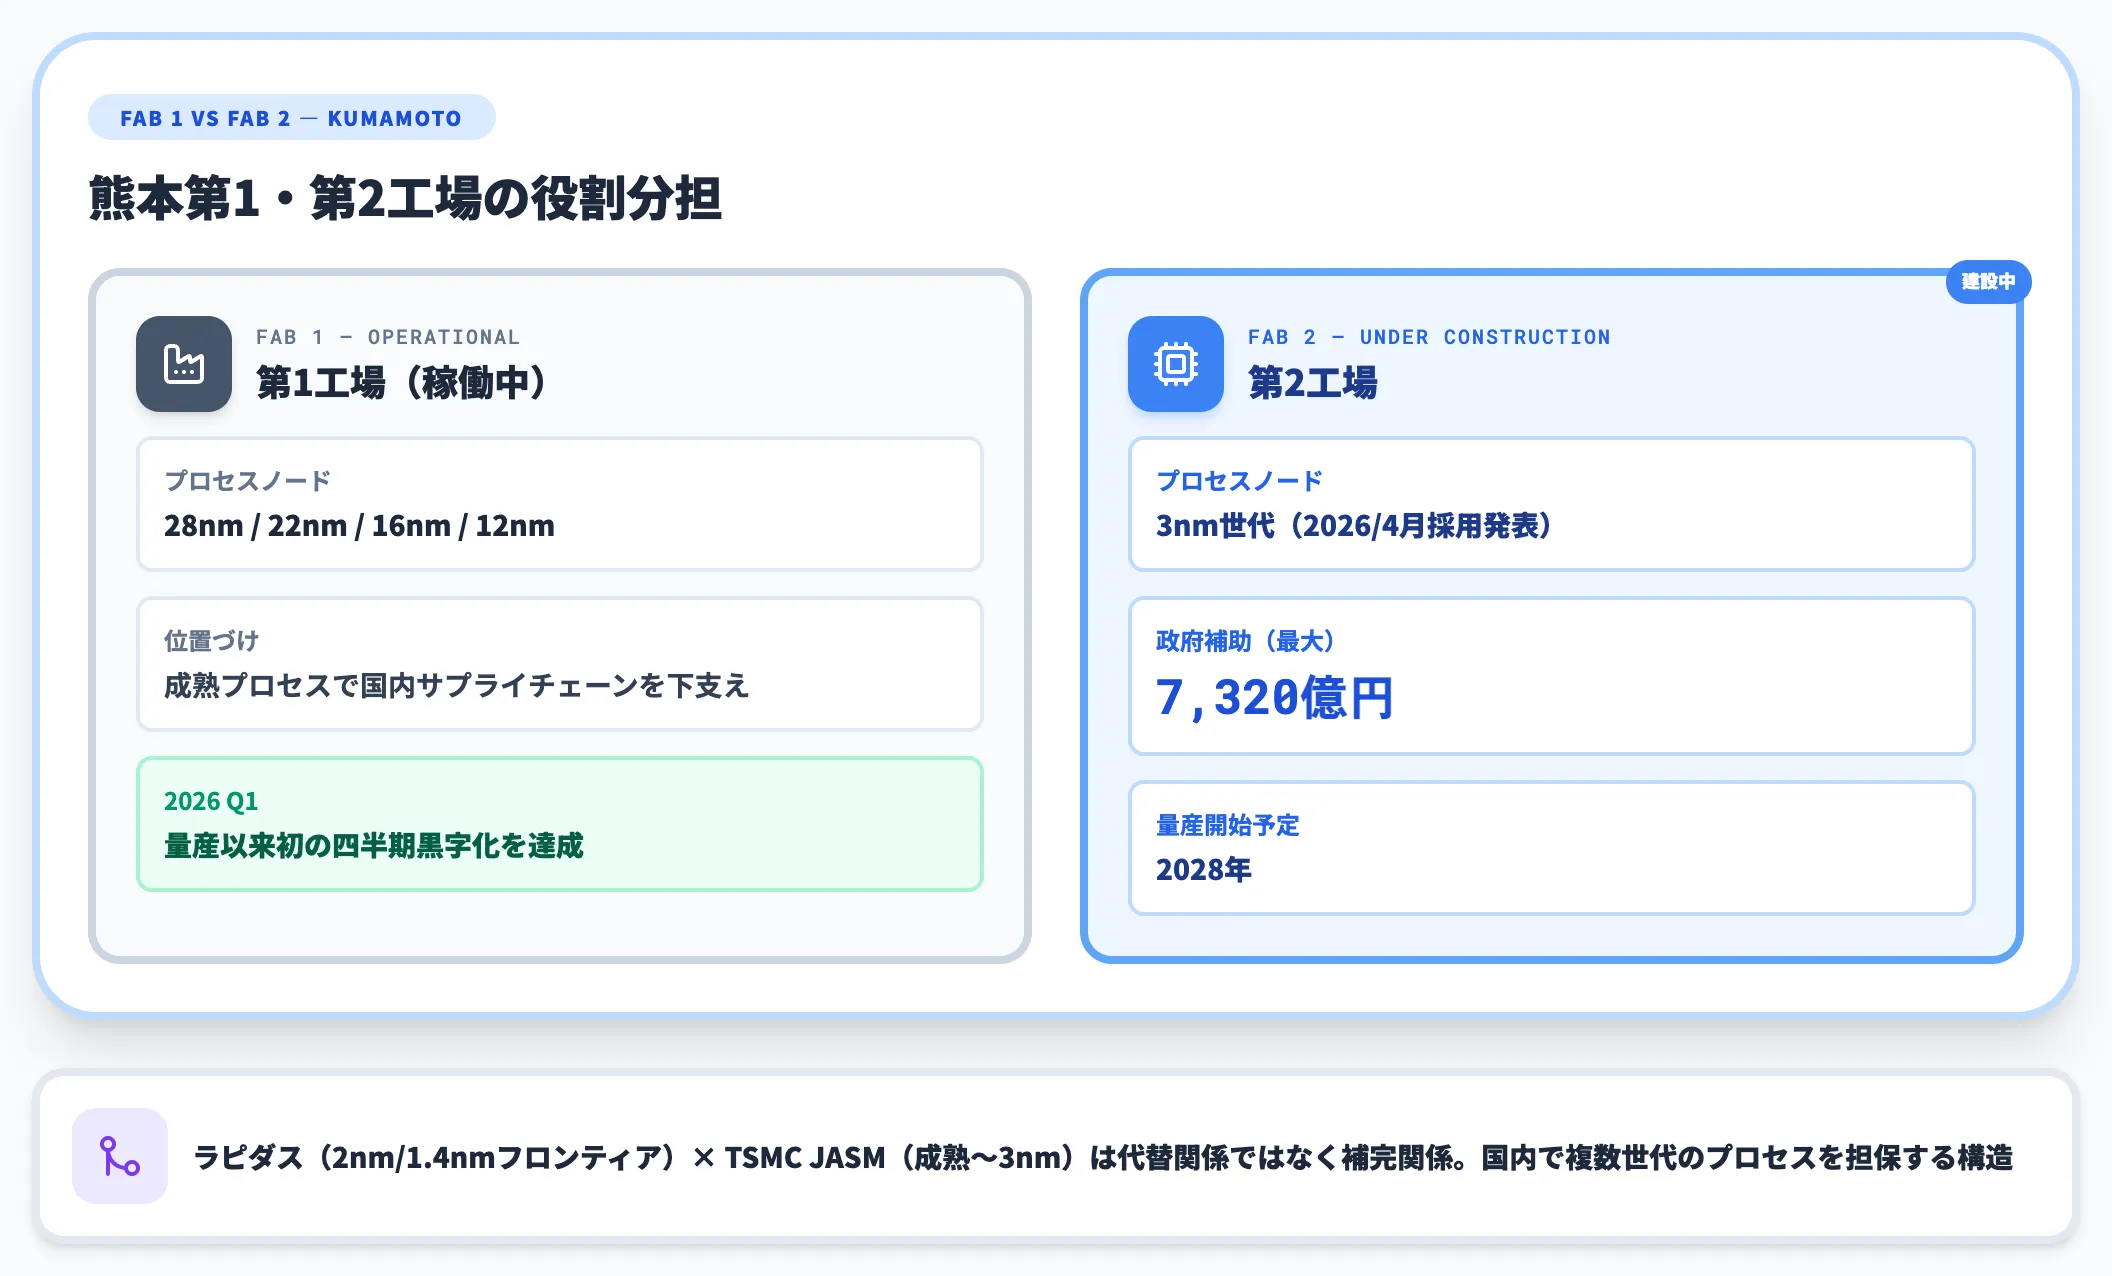Image resolution: width=2112 pixels, height=1276 pixels.
Task: Click the FAB 2 — UNDER CONSTRUCTION label
Action: 1429,337
